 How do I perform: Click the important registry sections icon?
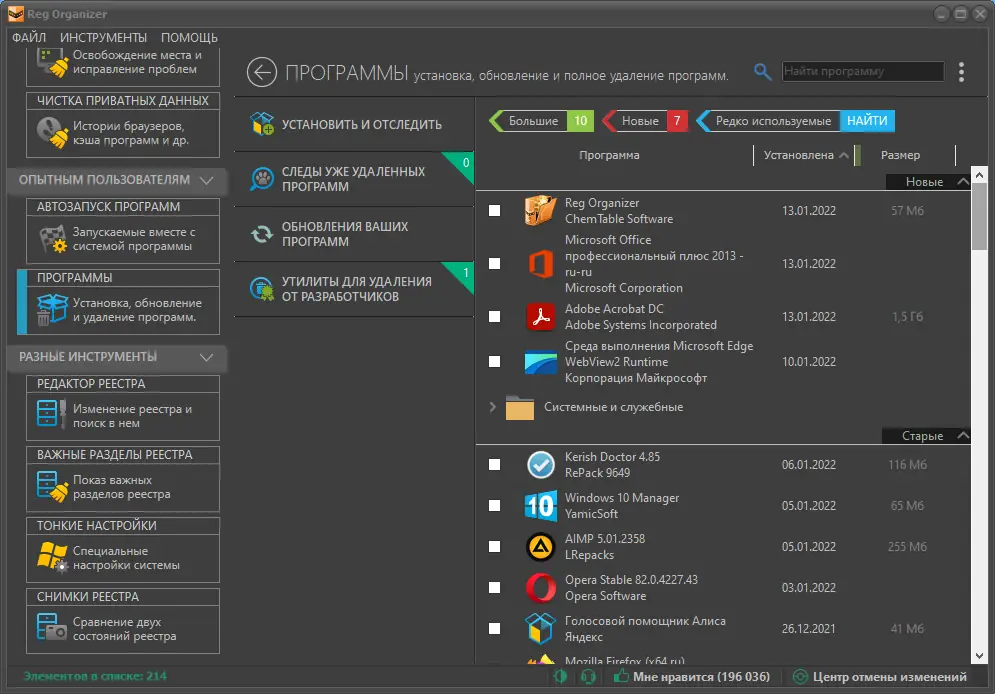(x=52, y=487)
